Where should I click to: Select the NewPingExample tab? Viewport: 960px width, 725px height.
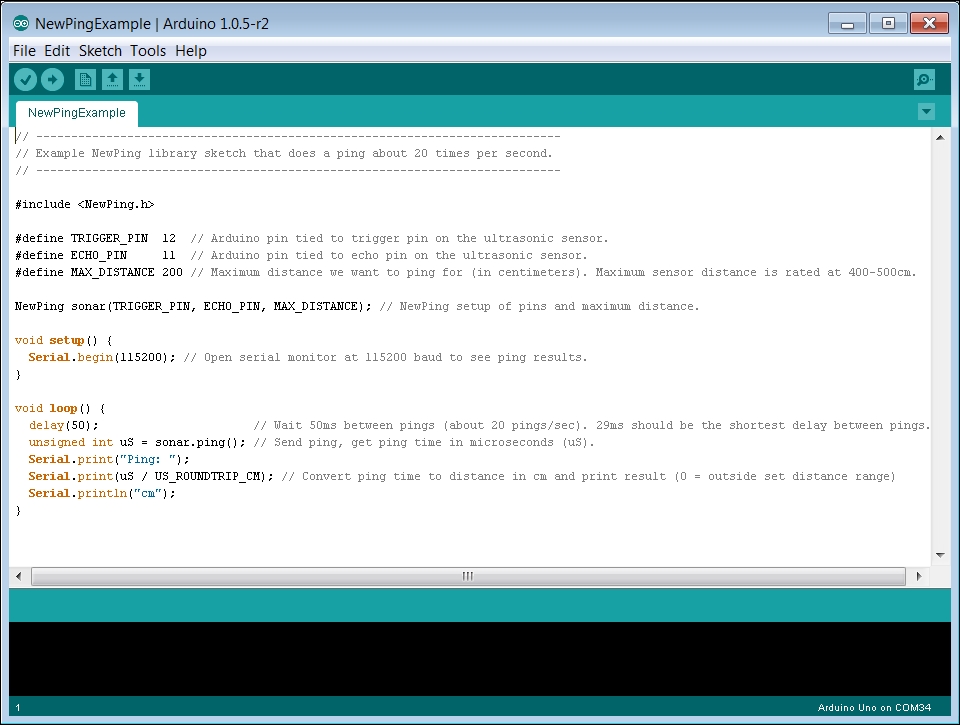point(77,113)
